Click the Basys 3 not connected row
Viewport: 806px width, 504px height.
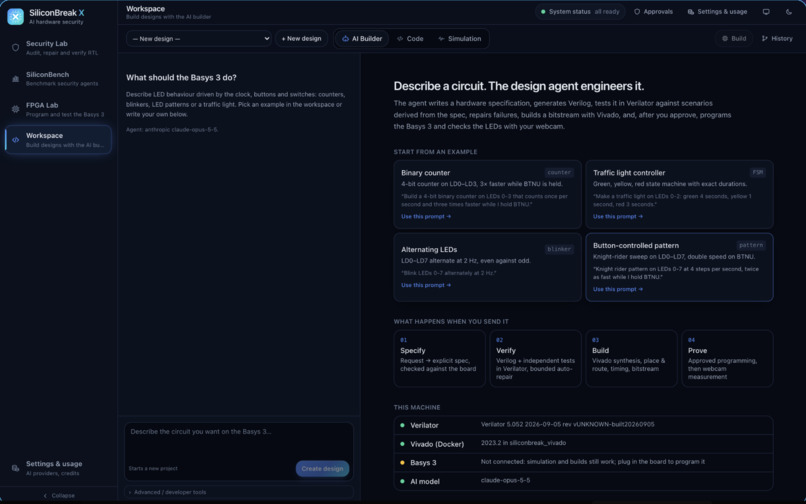click(583, 462)
